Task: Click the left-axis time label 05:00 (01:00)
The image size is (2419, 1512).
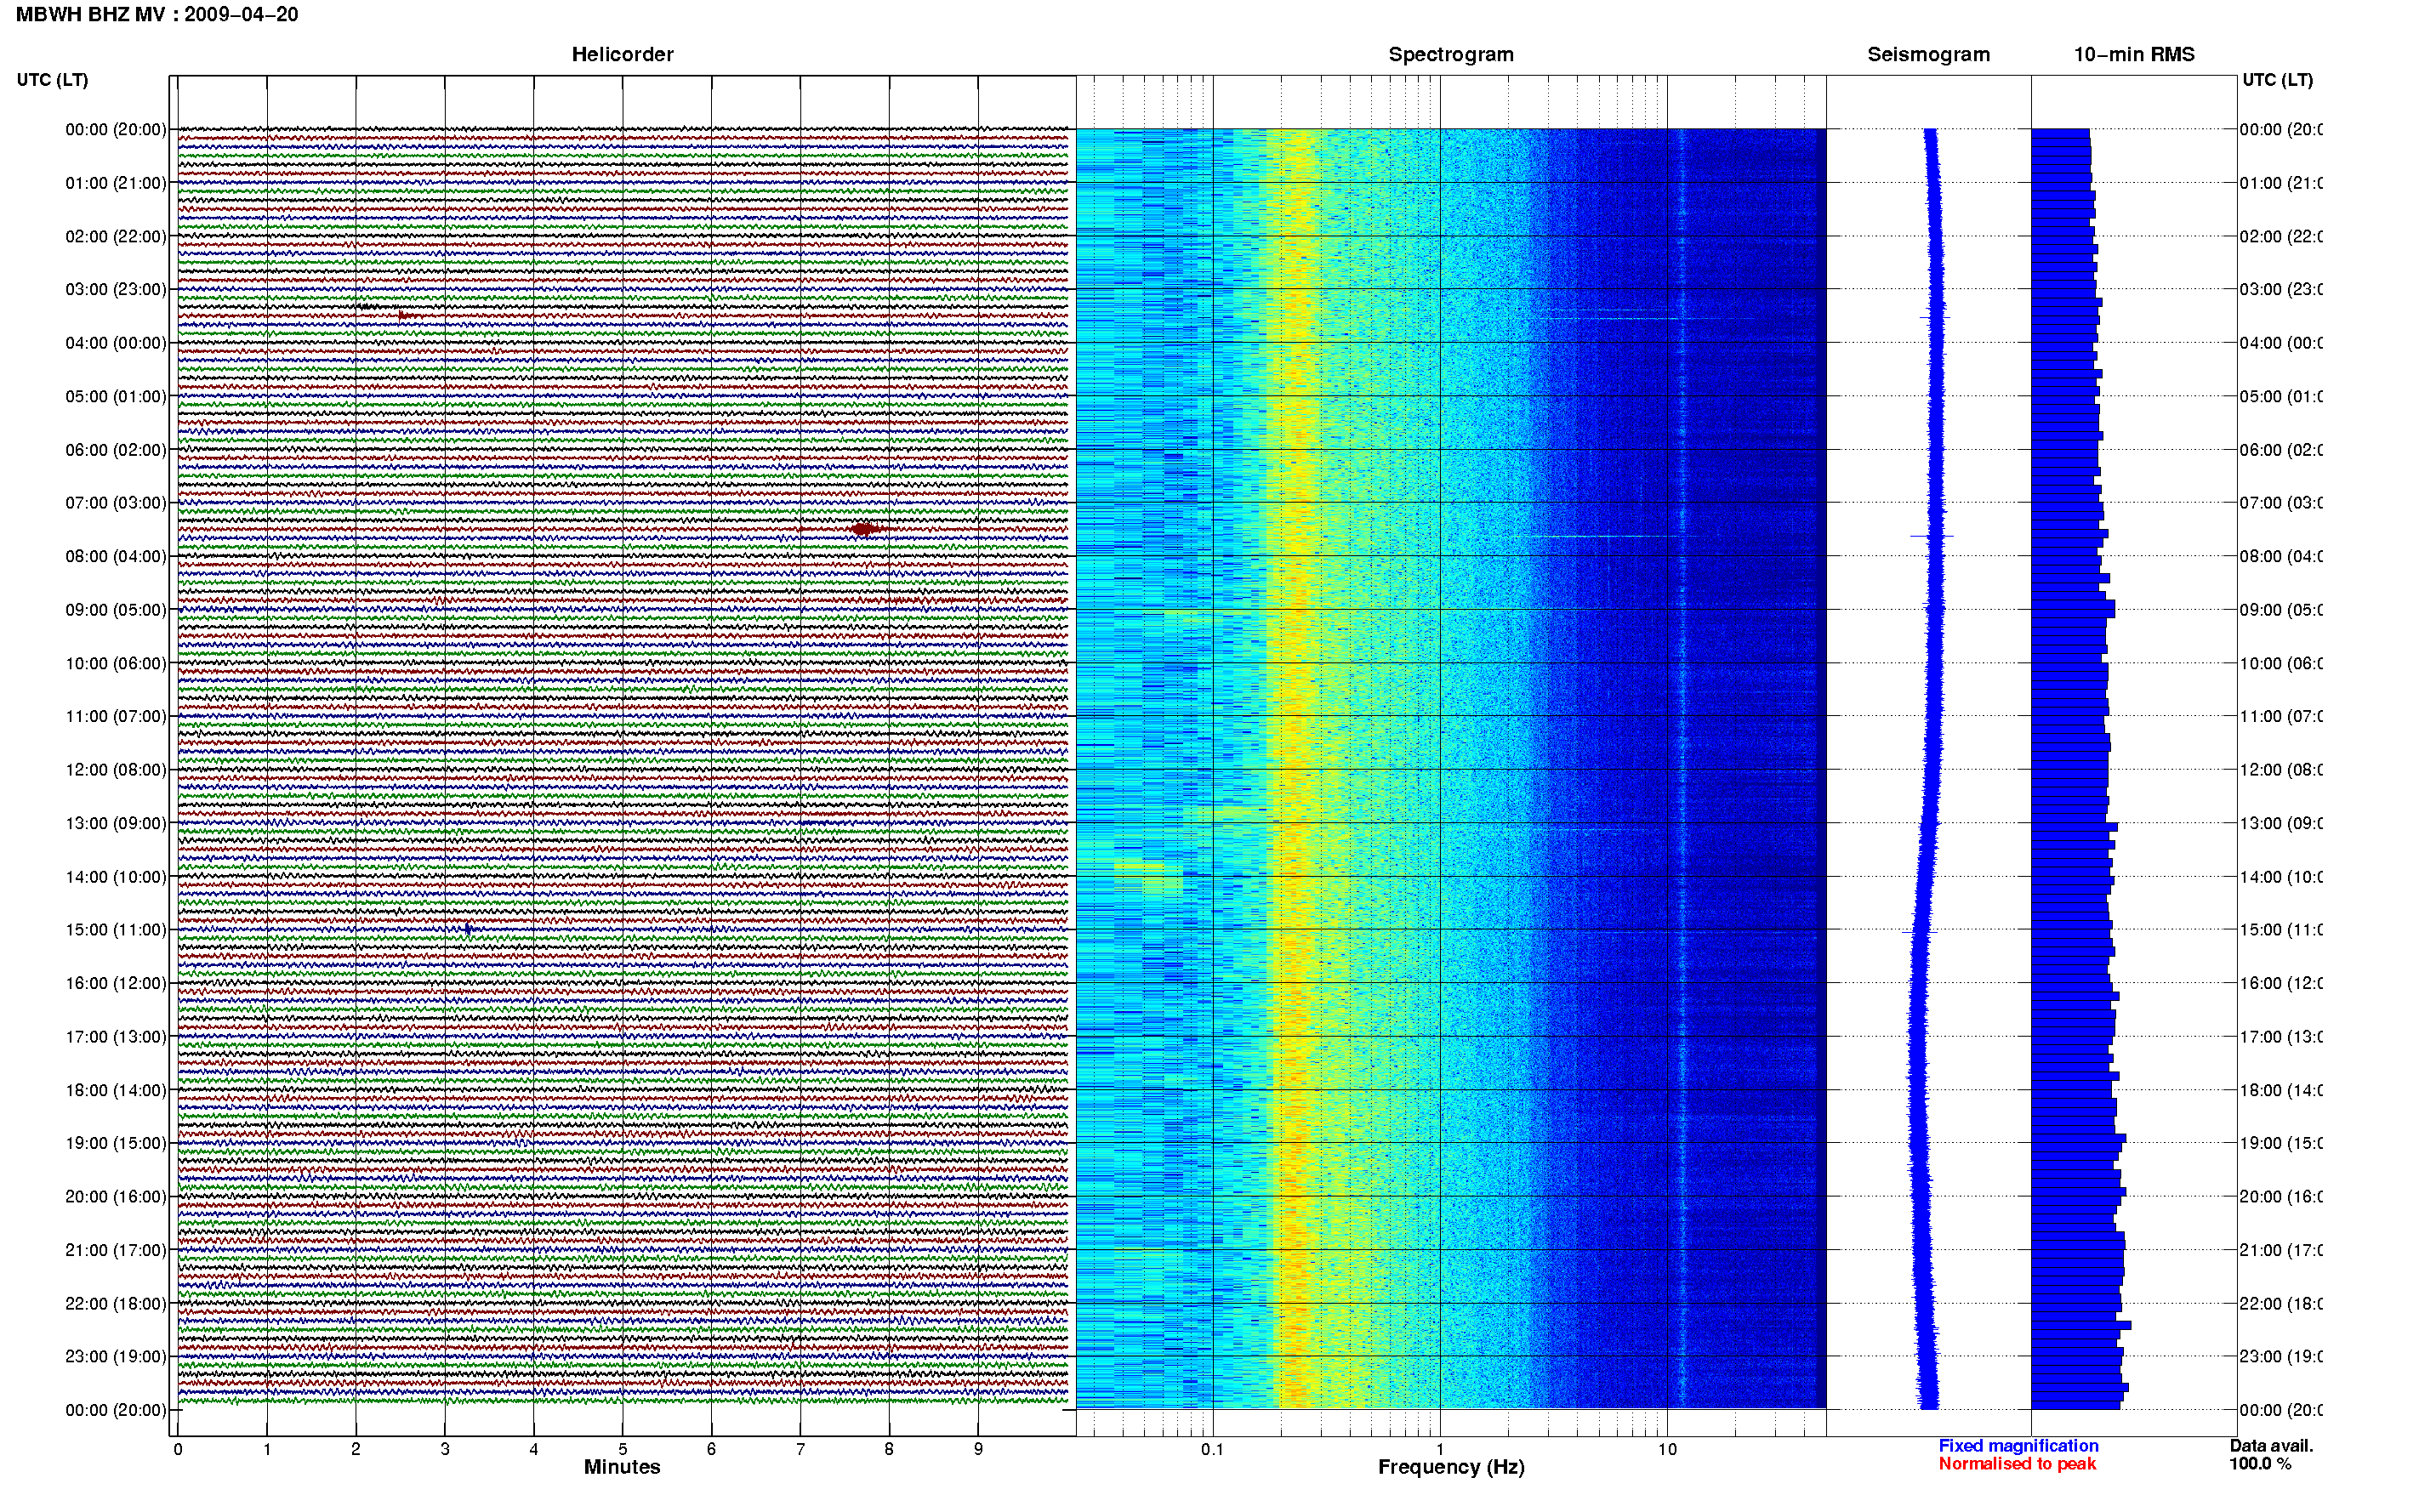Action: pos(116,396)
